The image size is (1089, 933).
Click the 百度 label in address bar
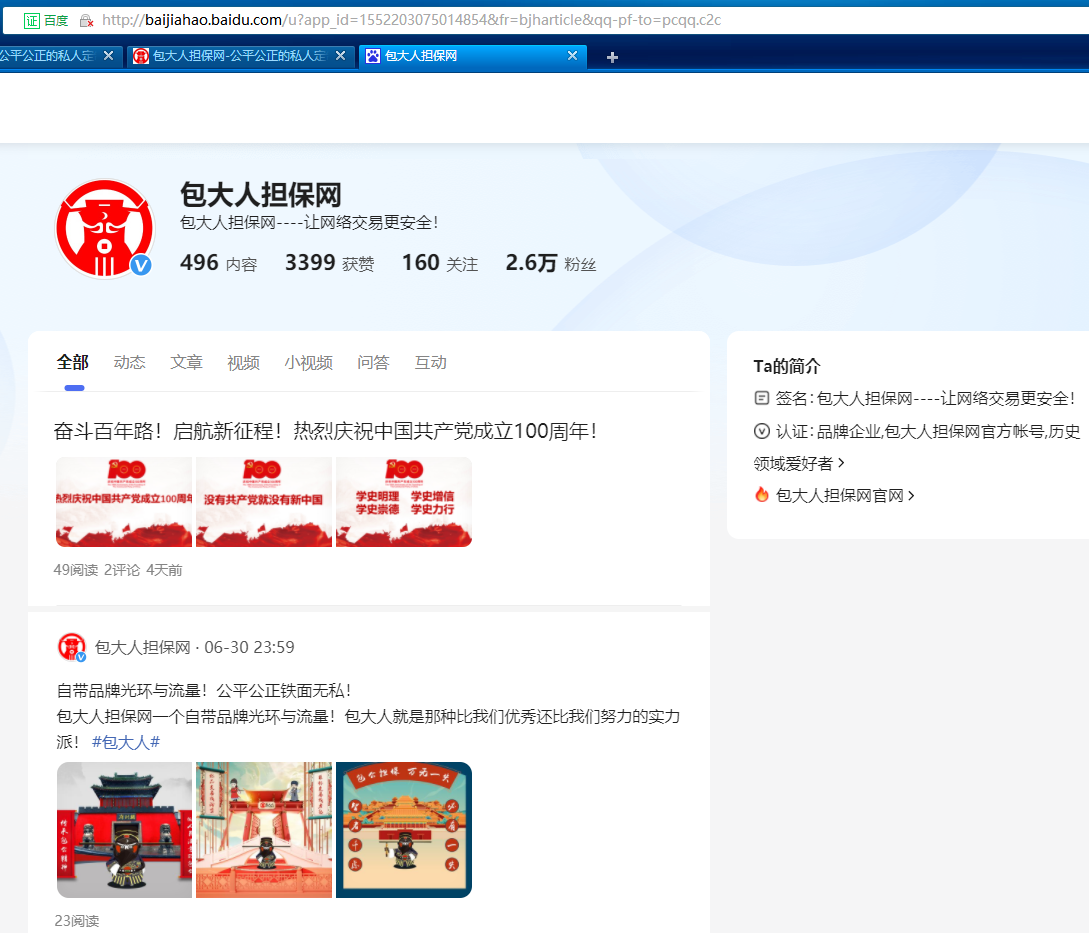(x=56, y=20)
